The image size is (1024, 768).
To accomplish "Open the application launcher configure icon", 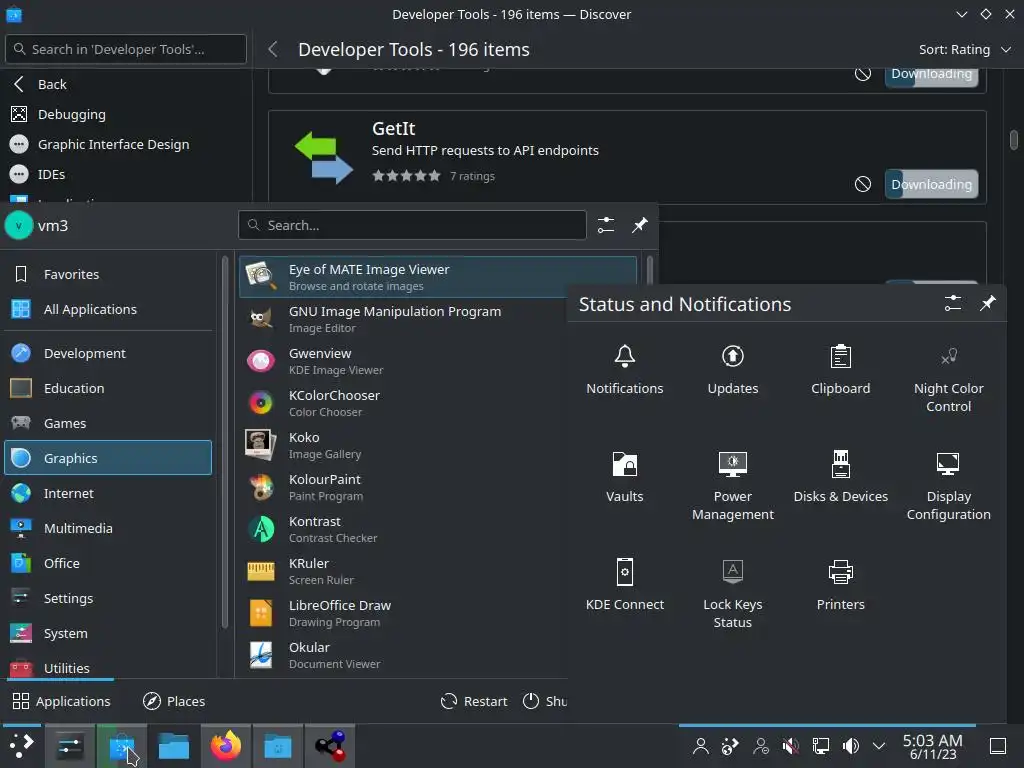I will [x=605, y=225].
